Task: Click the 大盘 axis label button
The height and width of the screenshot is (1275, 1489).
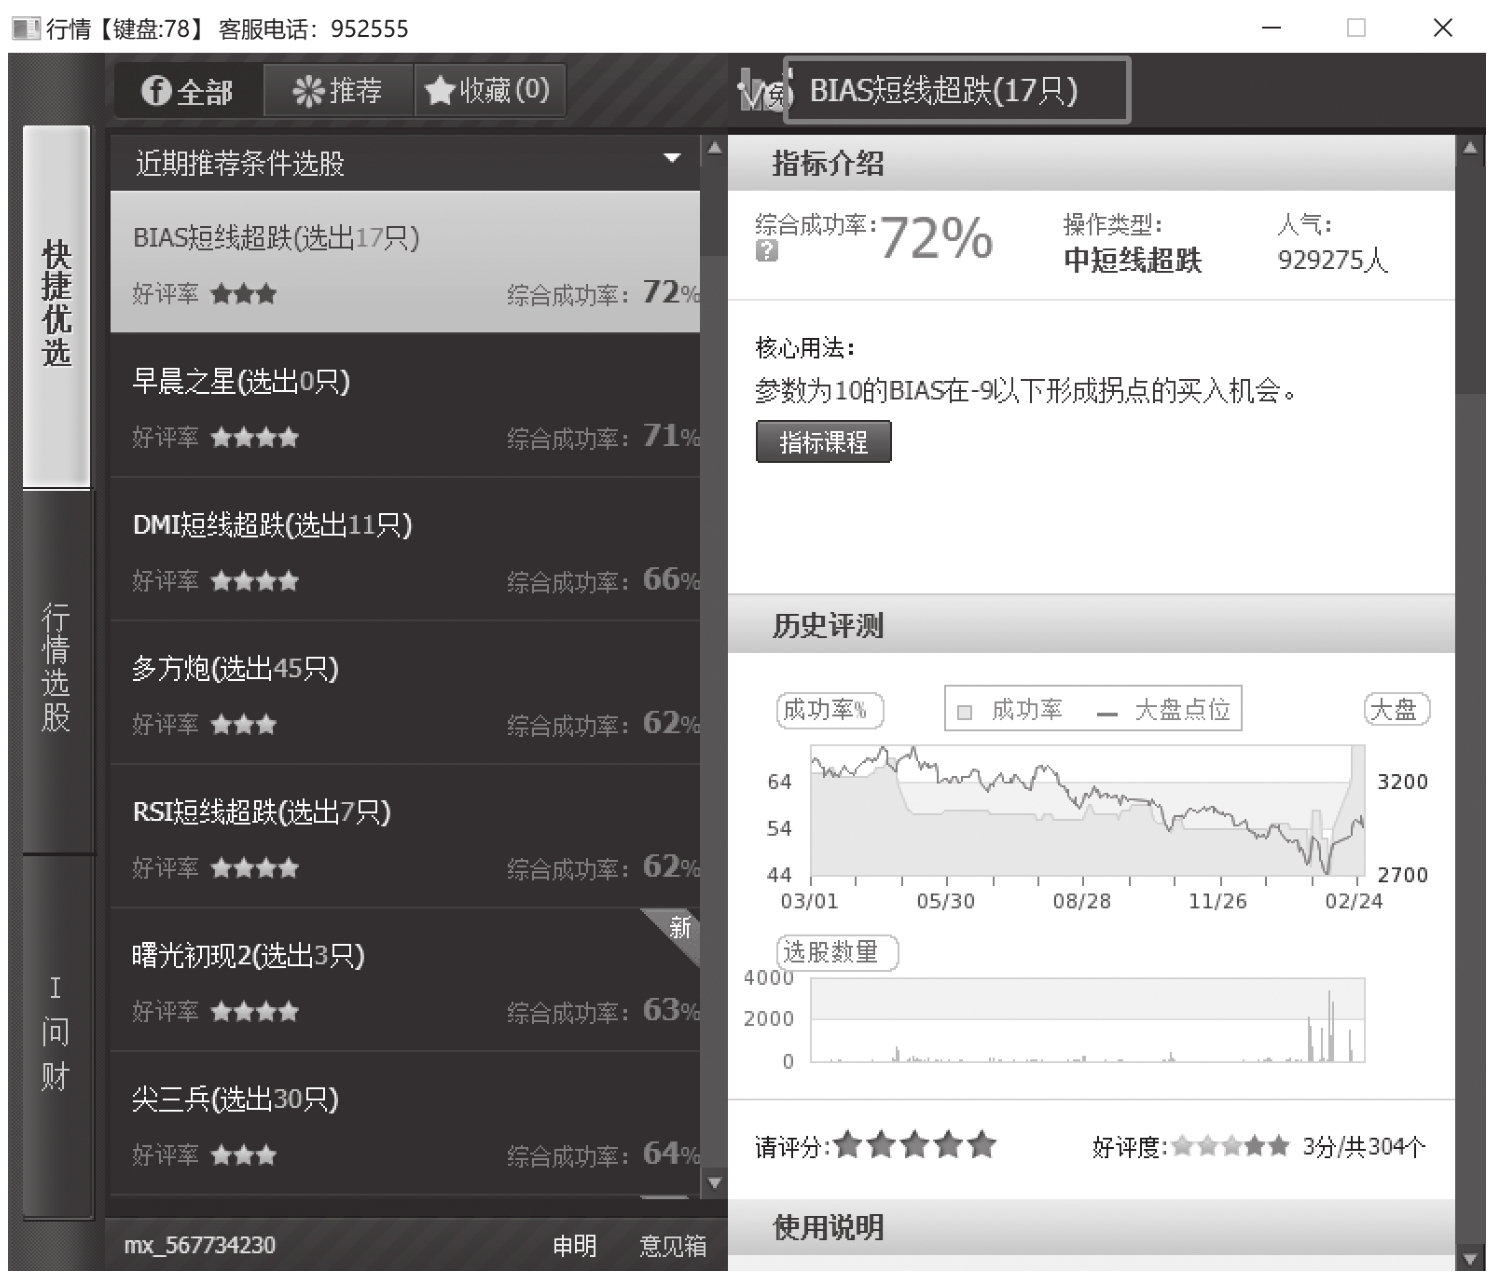Action: (1396, 710)
